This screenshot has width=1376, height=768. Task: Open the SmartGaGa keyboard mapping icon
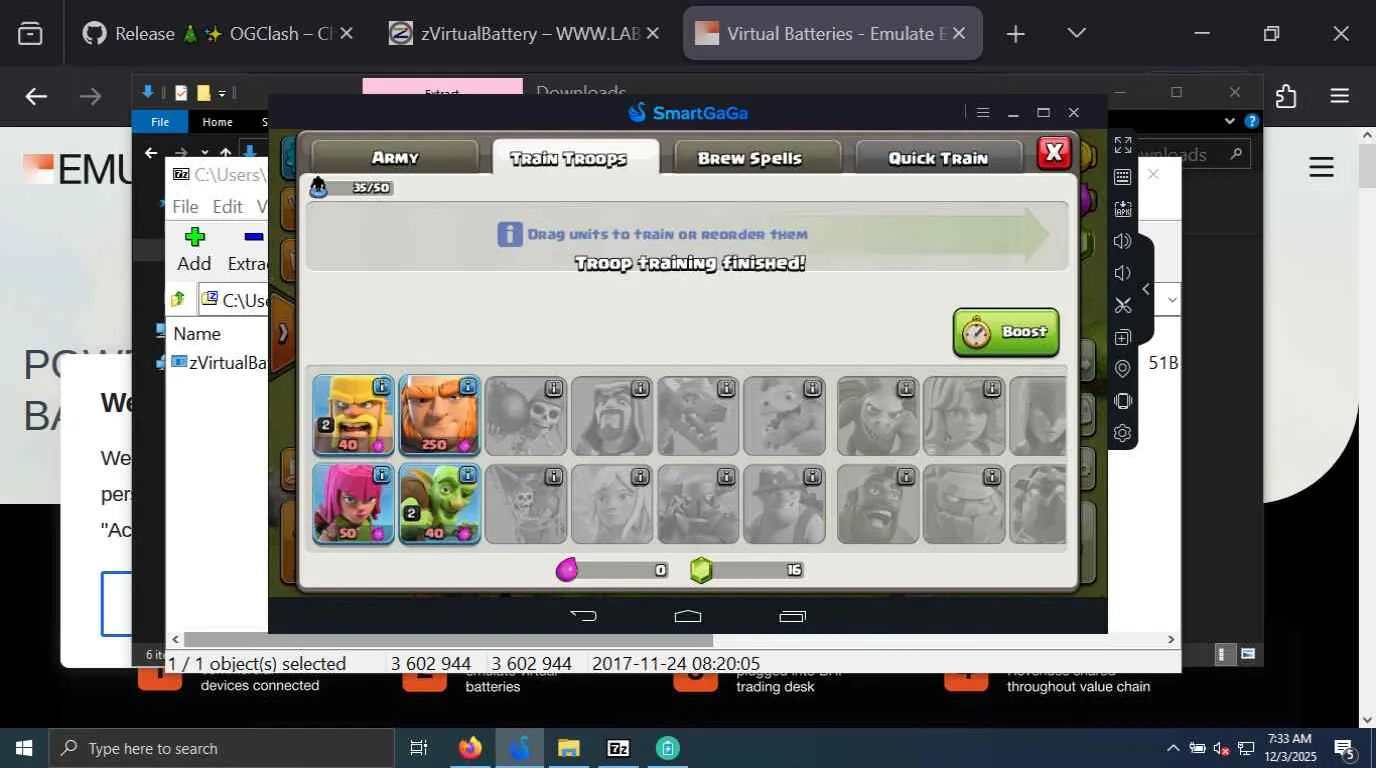pos(1123,177)
